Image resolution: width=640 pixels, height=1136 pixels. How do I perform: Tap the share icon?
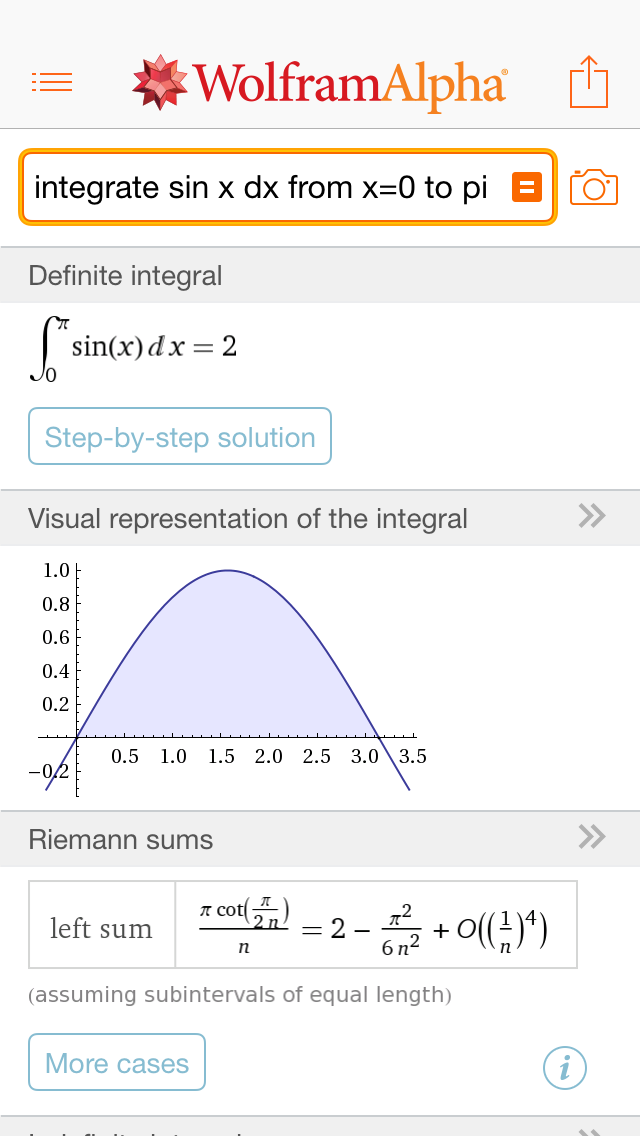pyautogui.click(x=589, y=81)
